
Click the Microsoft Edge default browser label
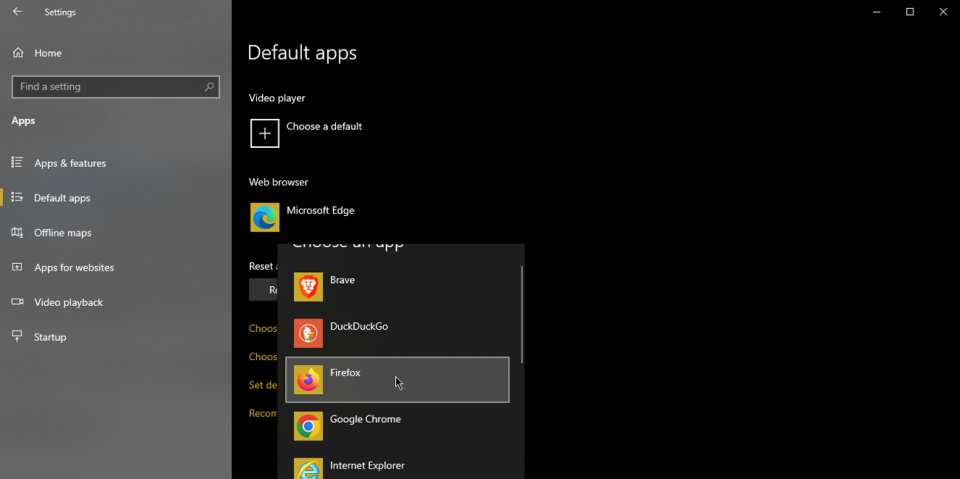pyautogui.click(x=320, y=211)
